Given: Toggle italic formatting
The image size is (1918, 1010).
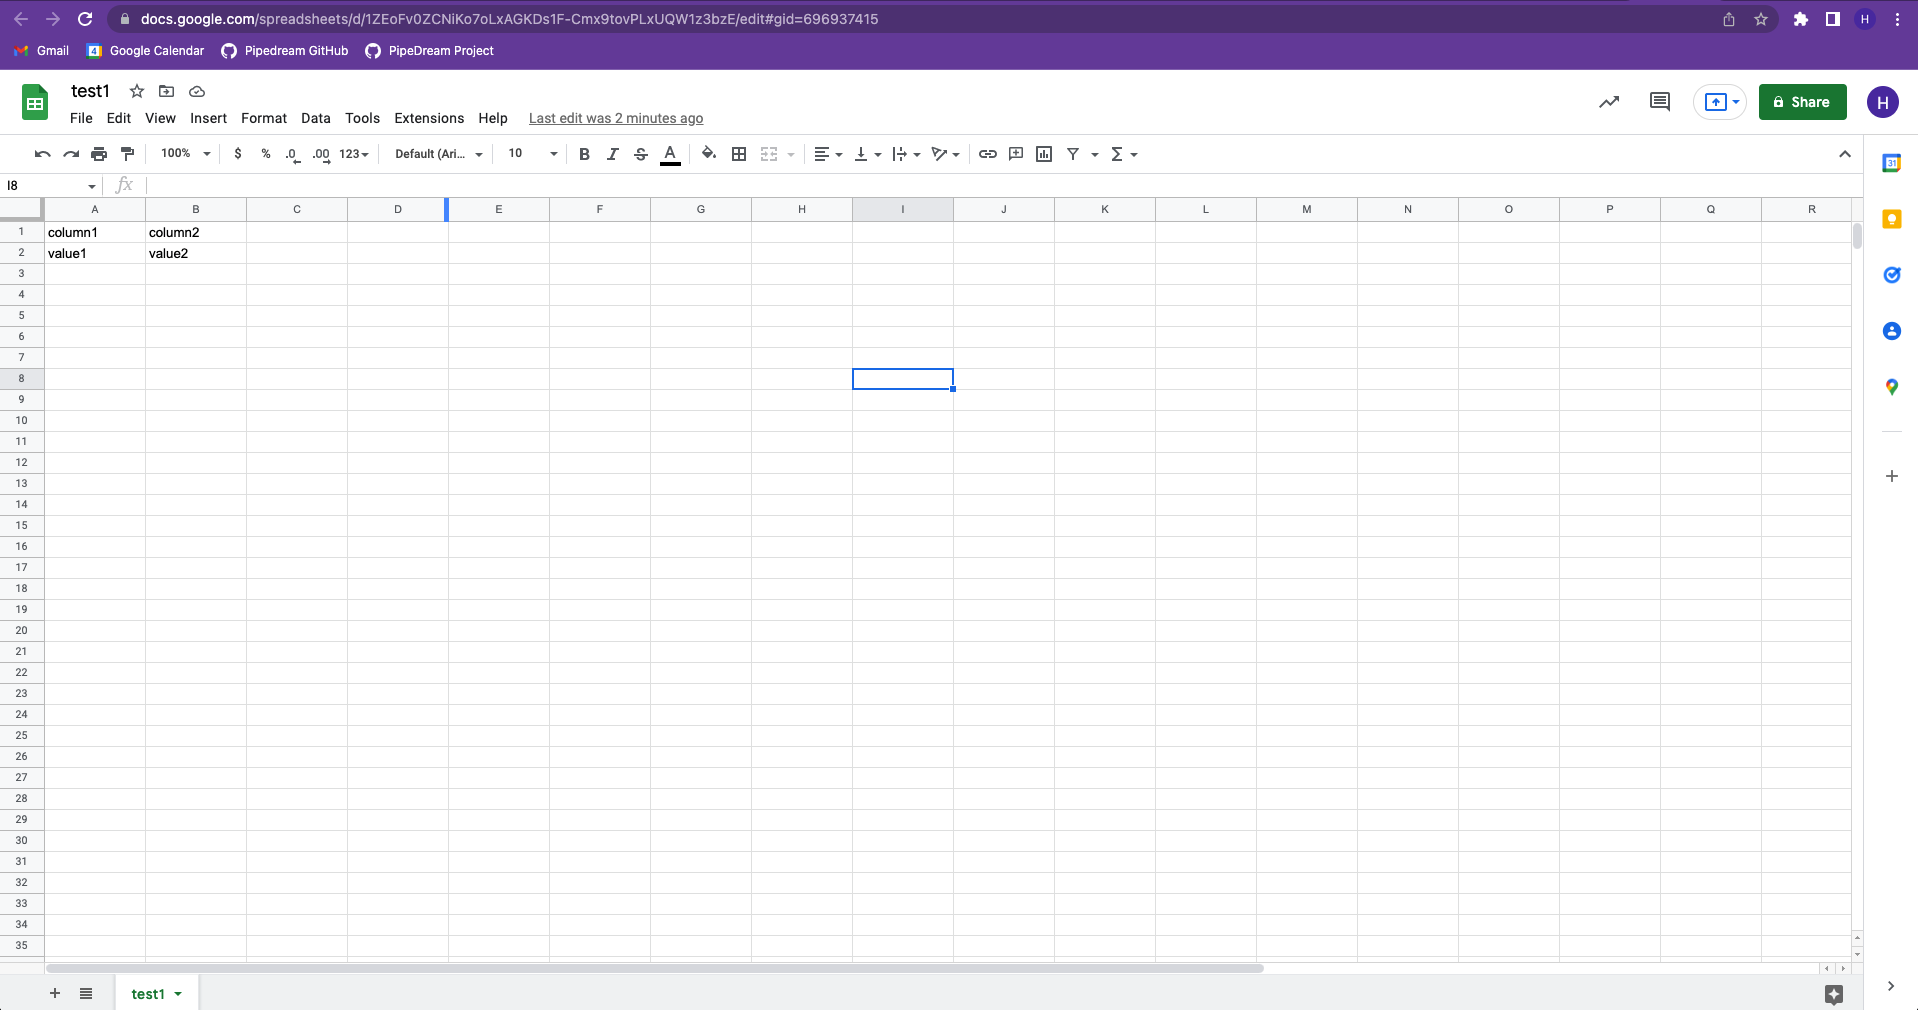Looking at the screenshot, I should click(x=612, y=154).
